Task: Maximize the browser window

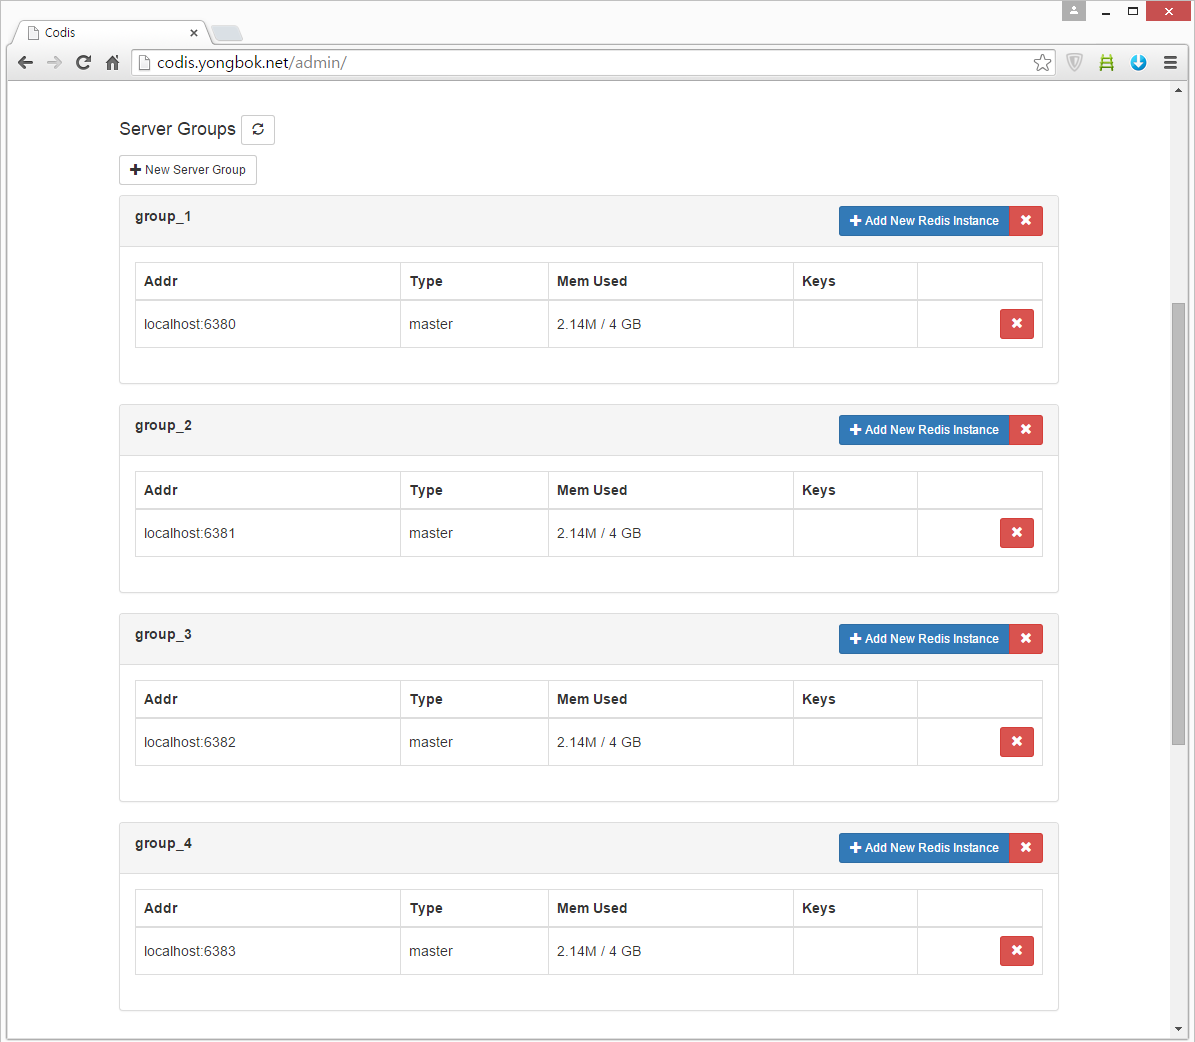Action: 1133,11
